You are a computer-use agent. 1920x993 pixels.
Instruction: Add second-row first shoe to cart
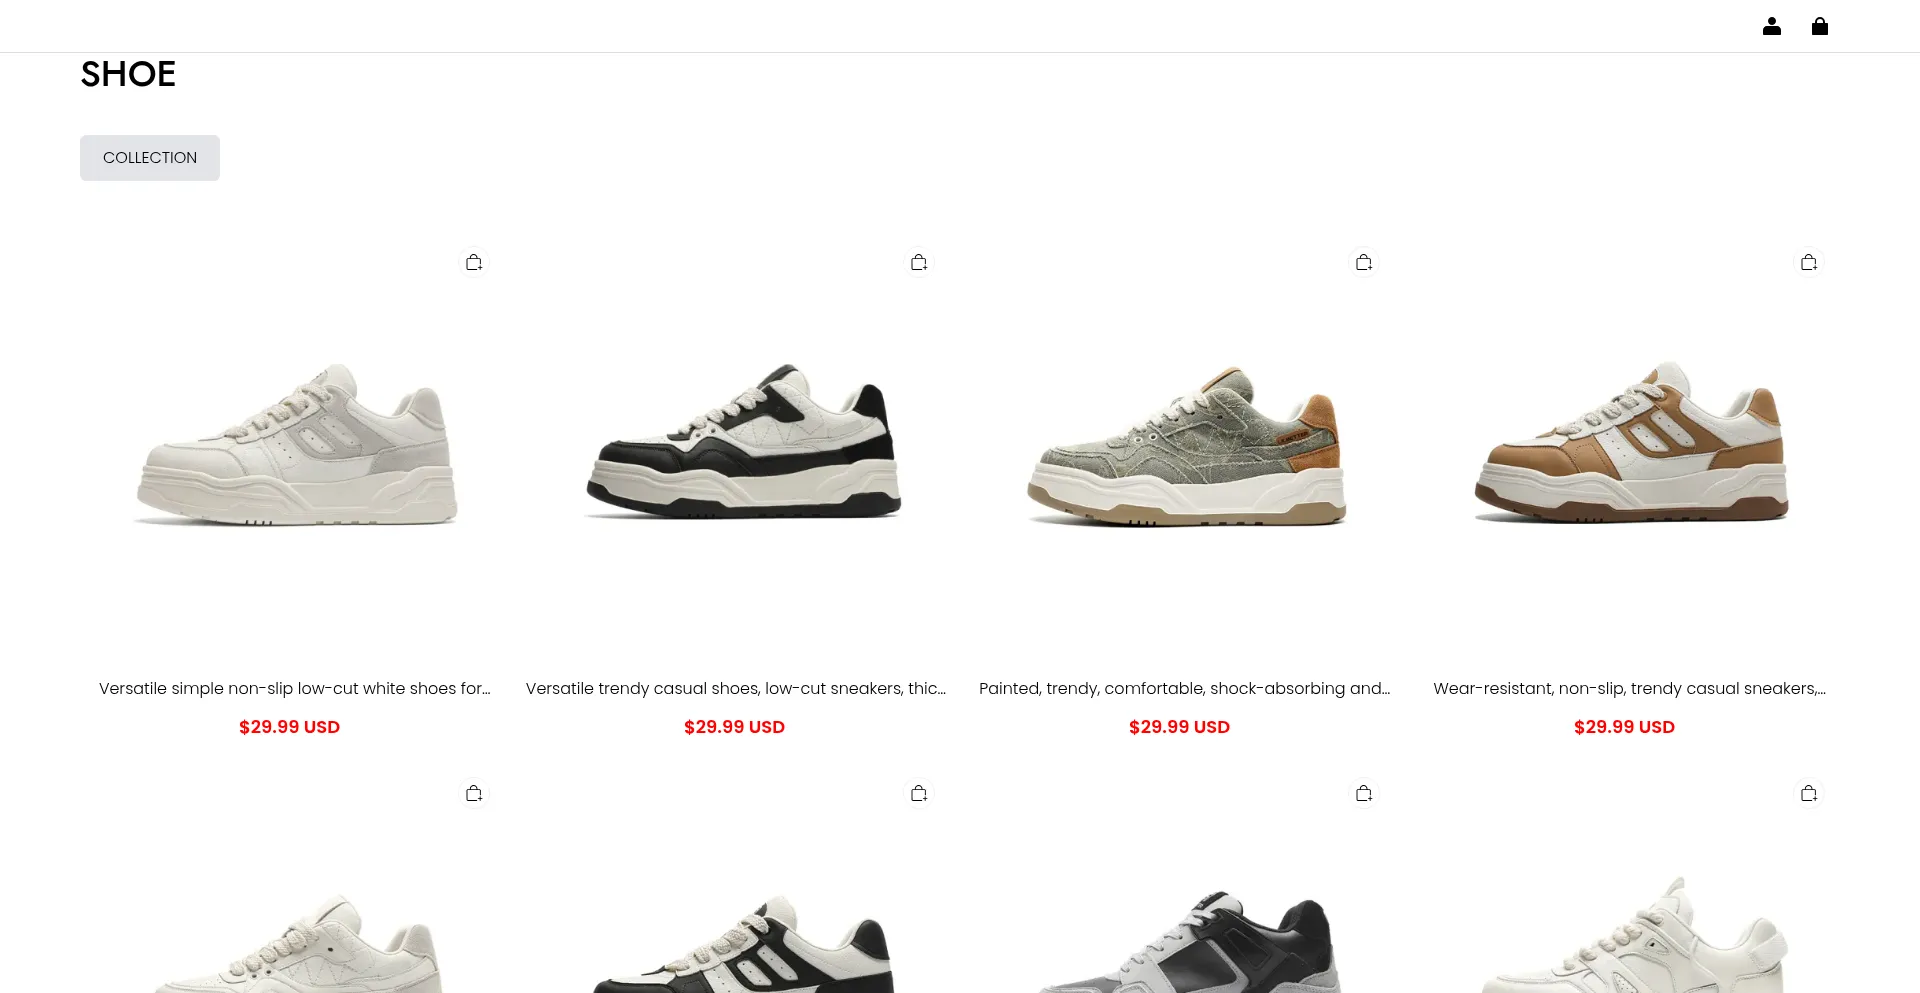[474, 793]
